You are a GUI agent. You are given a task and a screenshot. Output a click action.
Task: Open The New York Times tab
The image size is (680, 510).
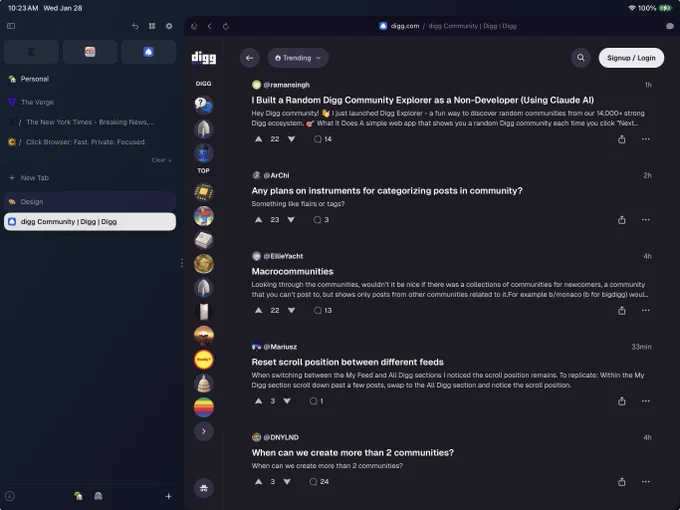90,122
